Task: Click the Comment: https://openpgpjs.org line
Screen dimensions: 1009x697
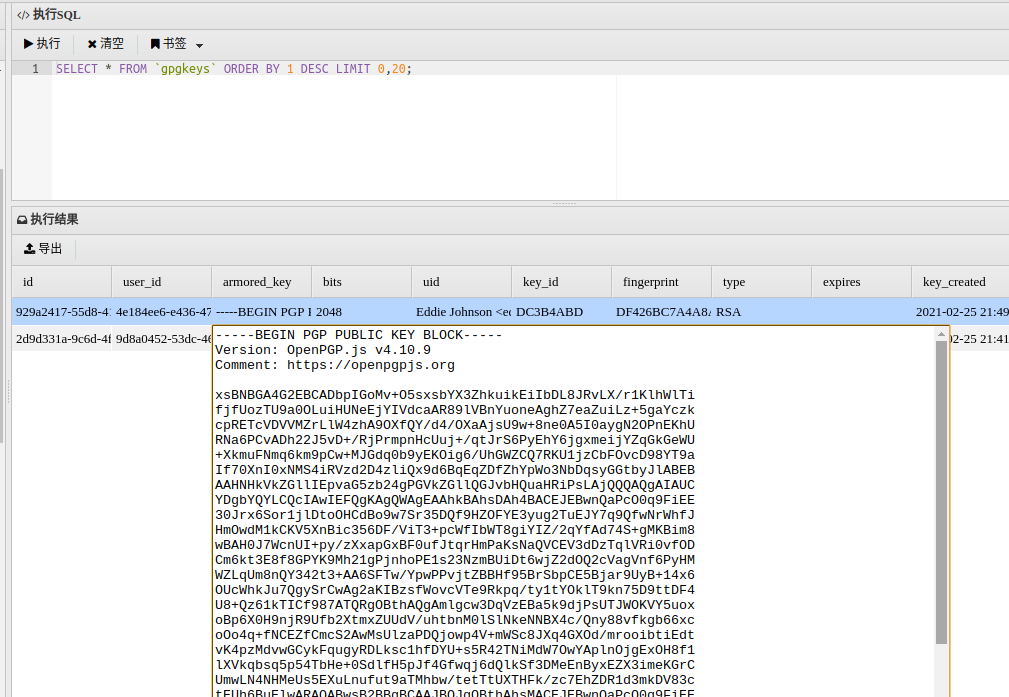Action: (x=335, y=366)
